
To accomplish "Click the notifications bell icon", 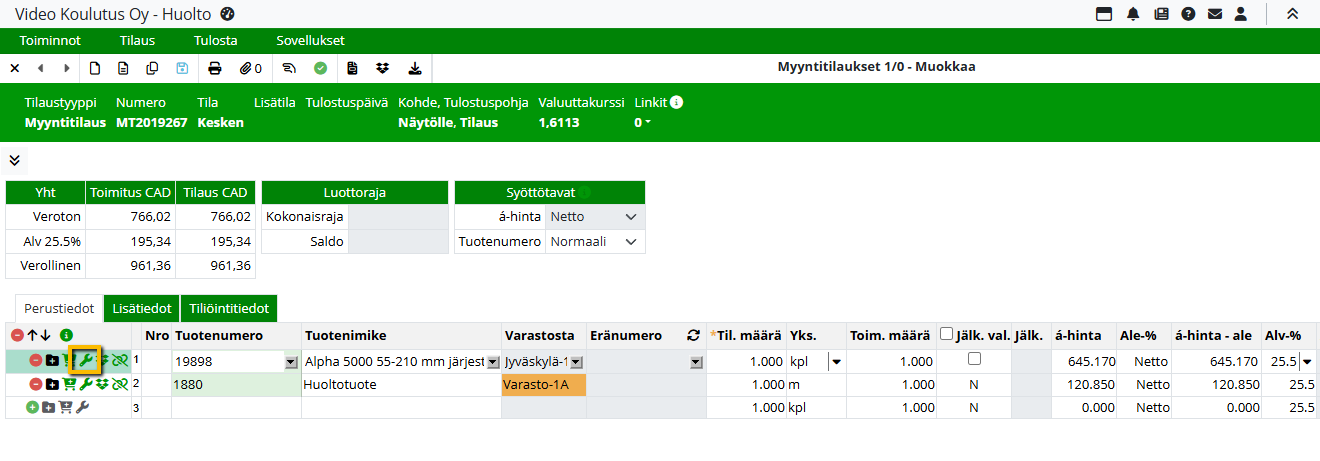I will (x=1133, y=14).
